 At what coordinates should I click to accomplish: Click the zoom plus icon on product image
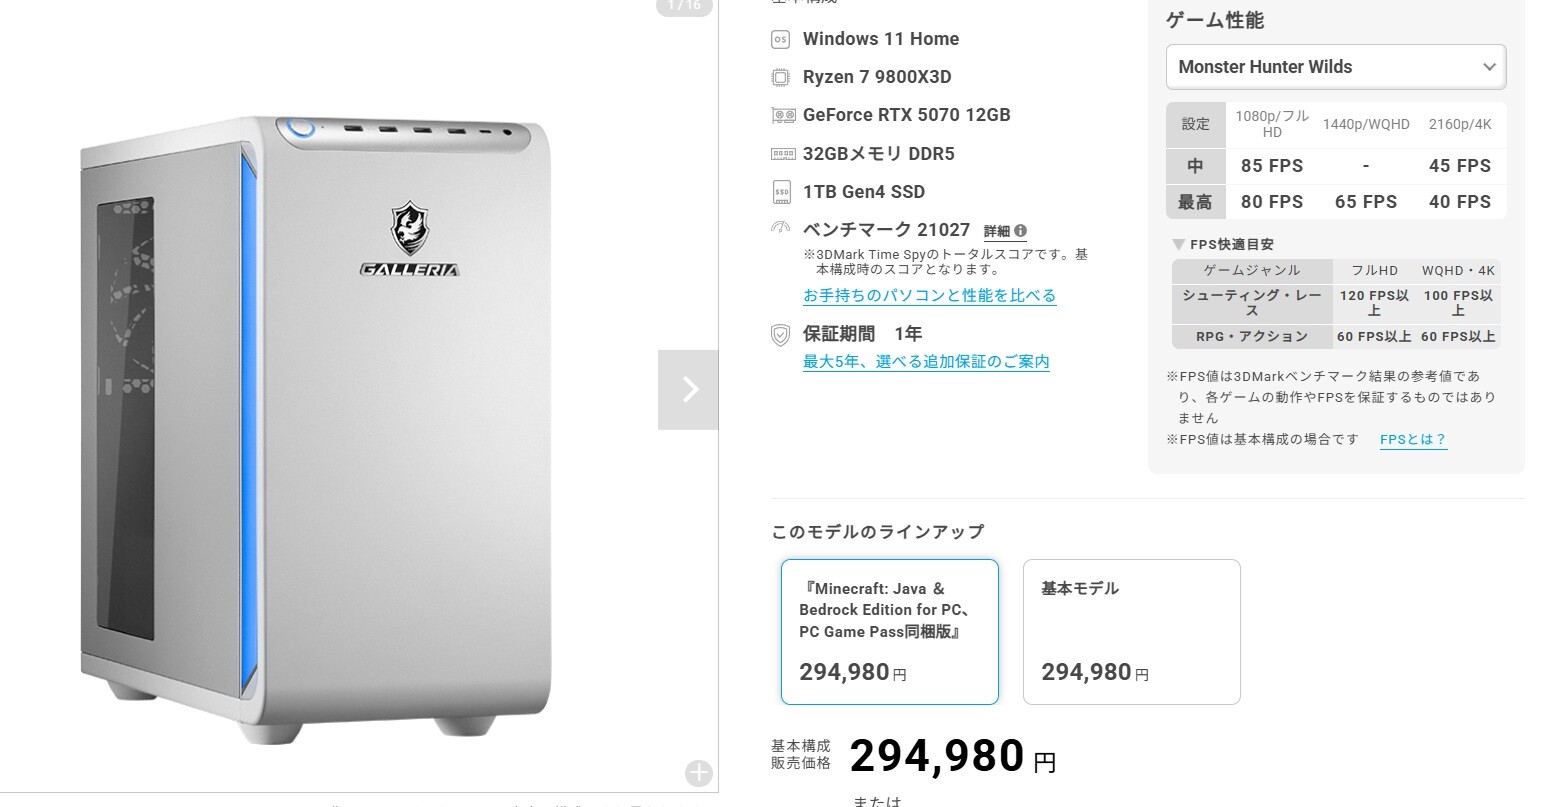coord(698,772)
